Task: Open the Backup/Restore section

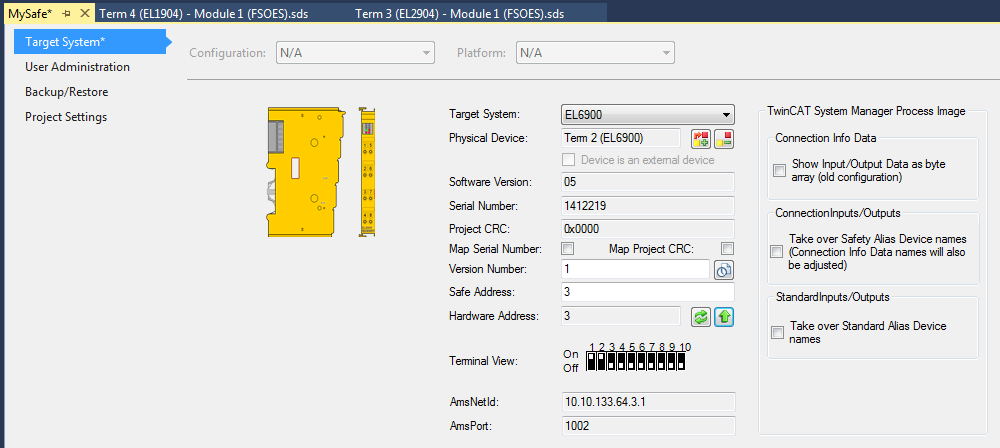Action: 66,92
